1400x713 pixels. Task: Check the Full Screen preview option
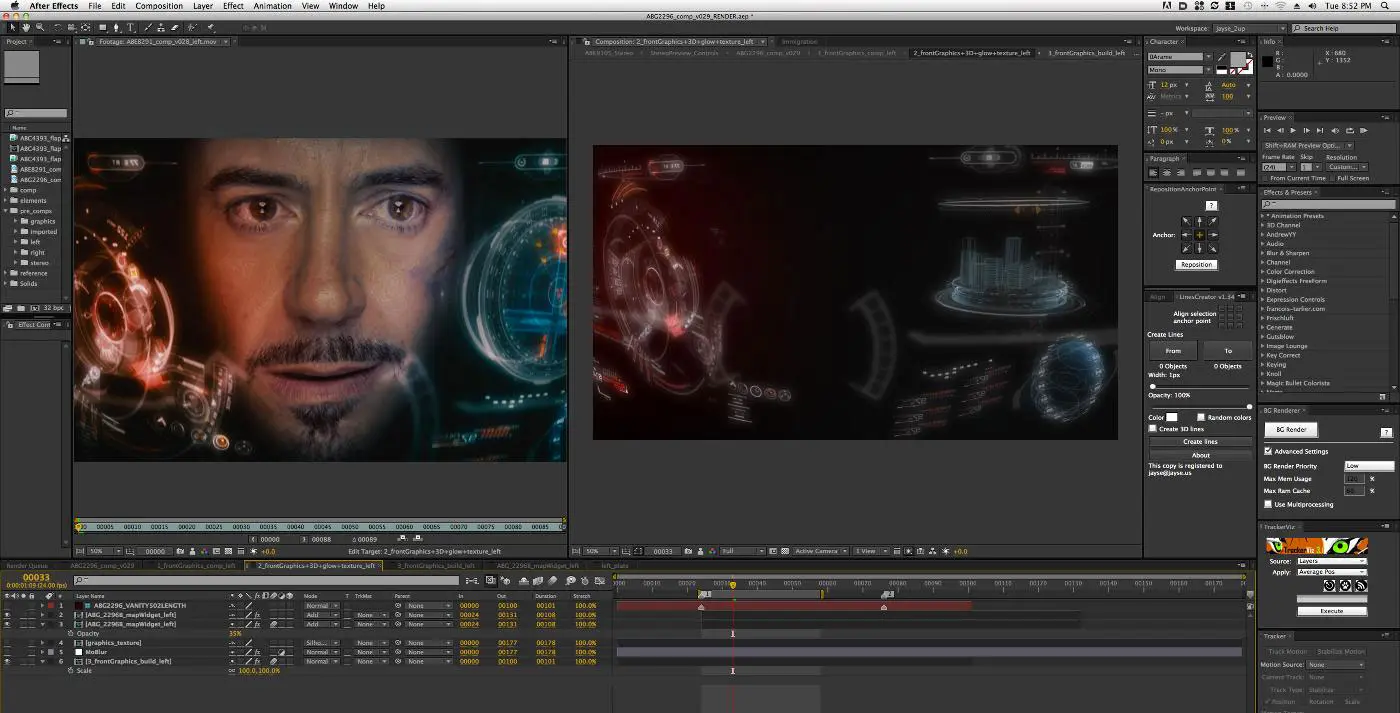[x=1332, y=178]
